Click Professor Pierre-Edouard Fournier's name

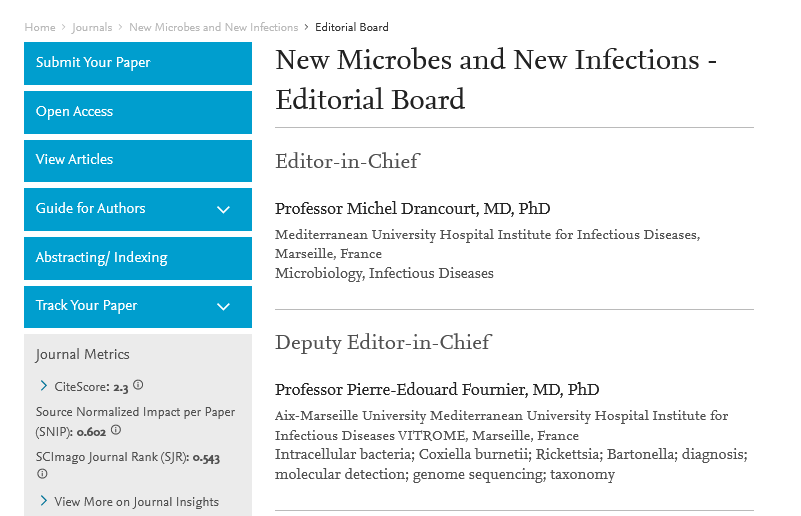(437, 389)
